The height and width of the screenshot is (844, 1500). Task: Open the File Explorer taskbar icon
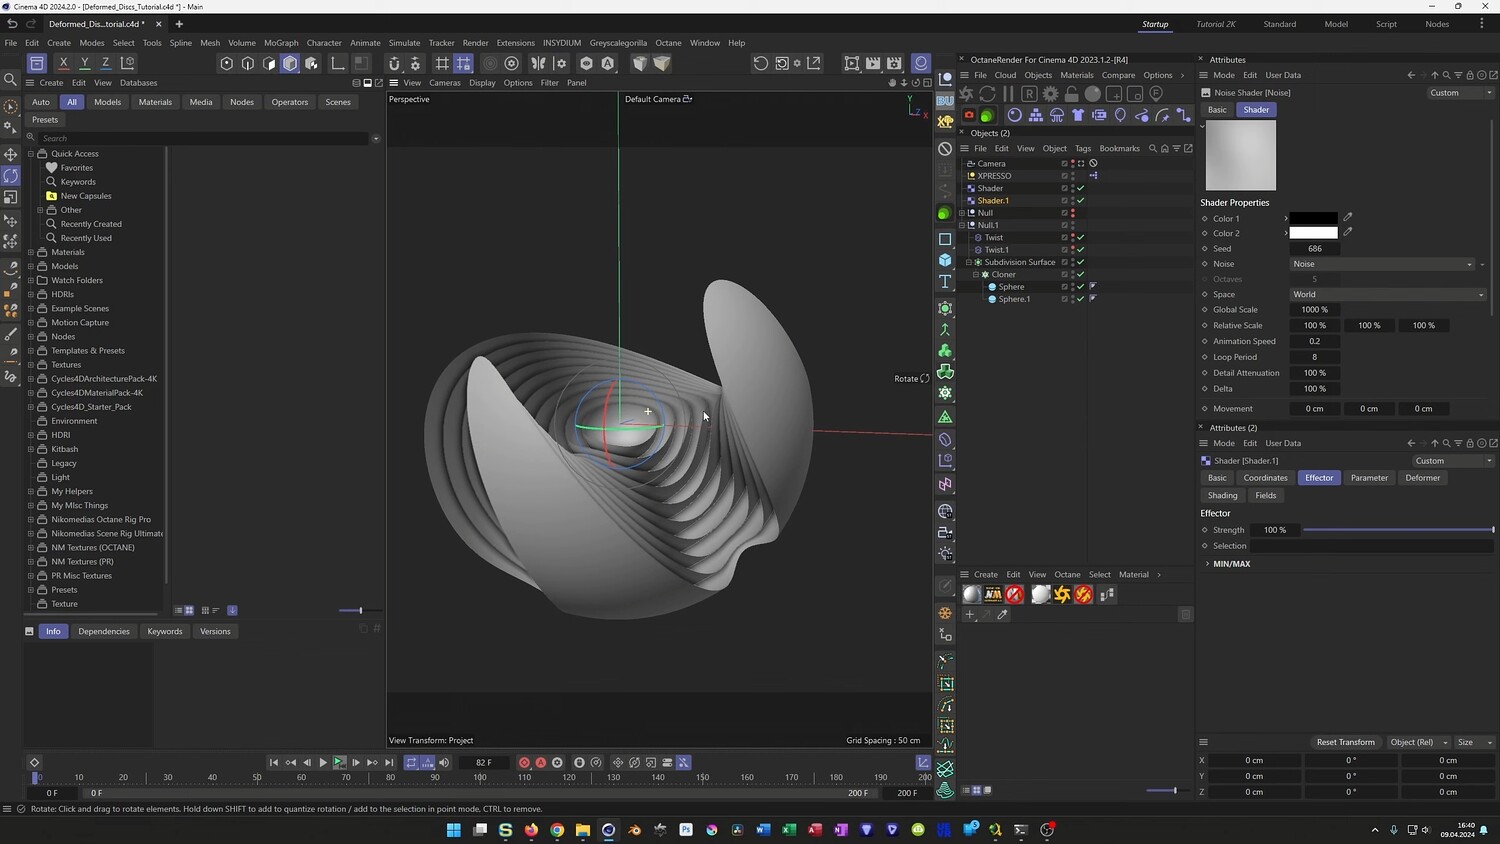pos(582,830)
